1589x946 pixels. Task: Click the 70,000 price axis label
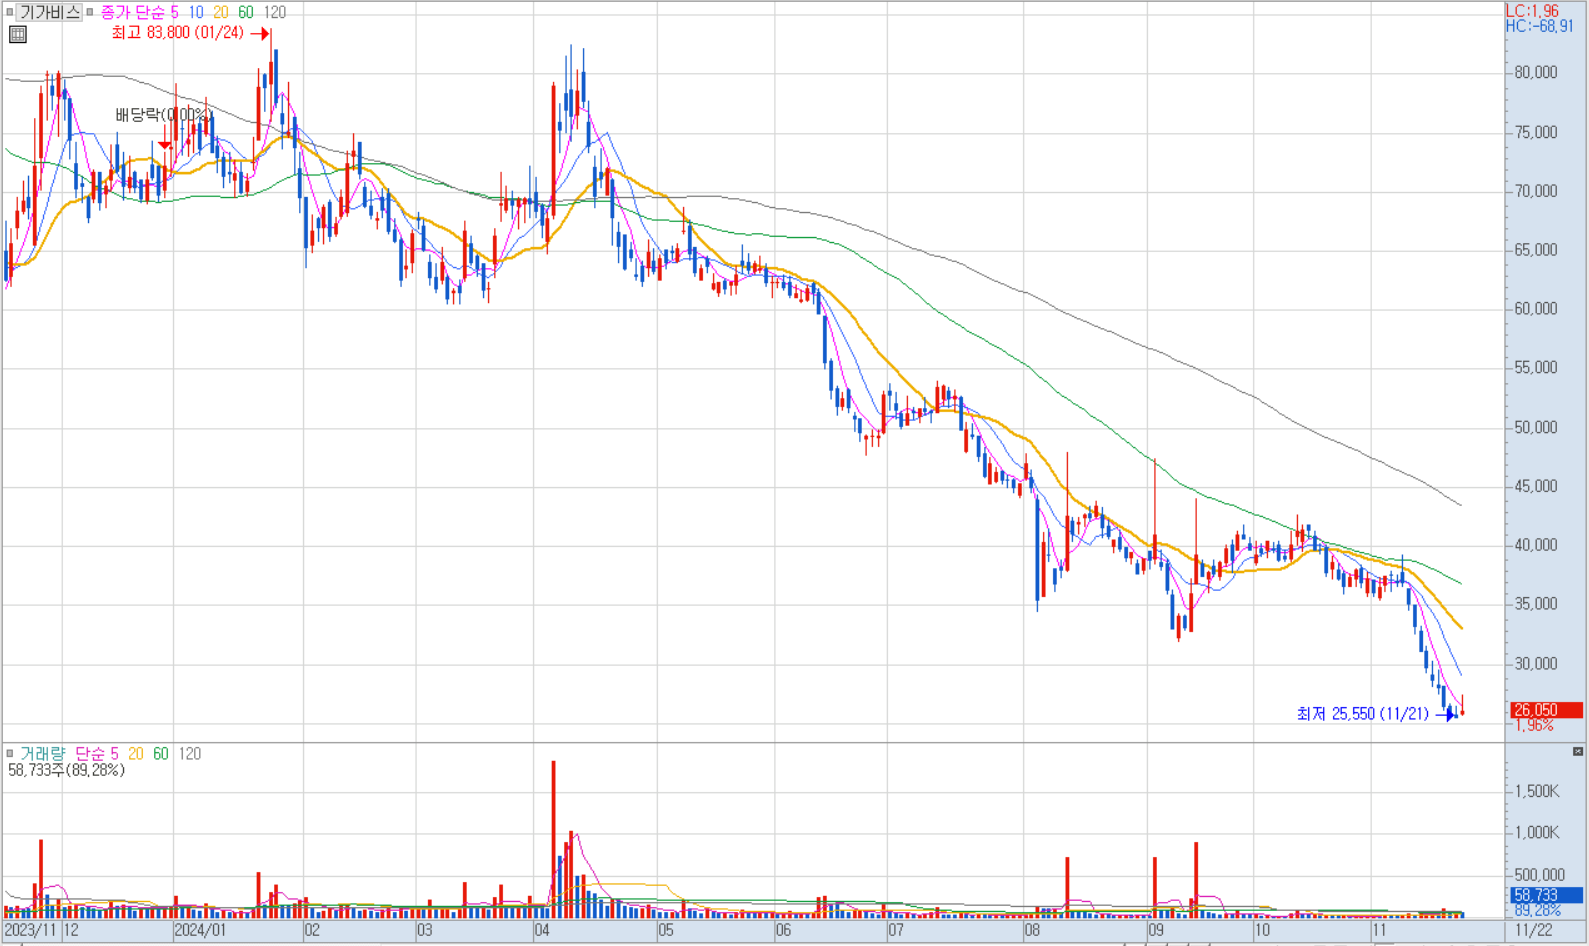click(x=1536, y=191)
